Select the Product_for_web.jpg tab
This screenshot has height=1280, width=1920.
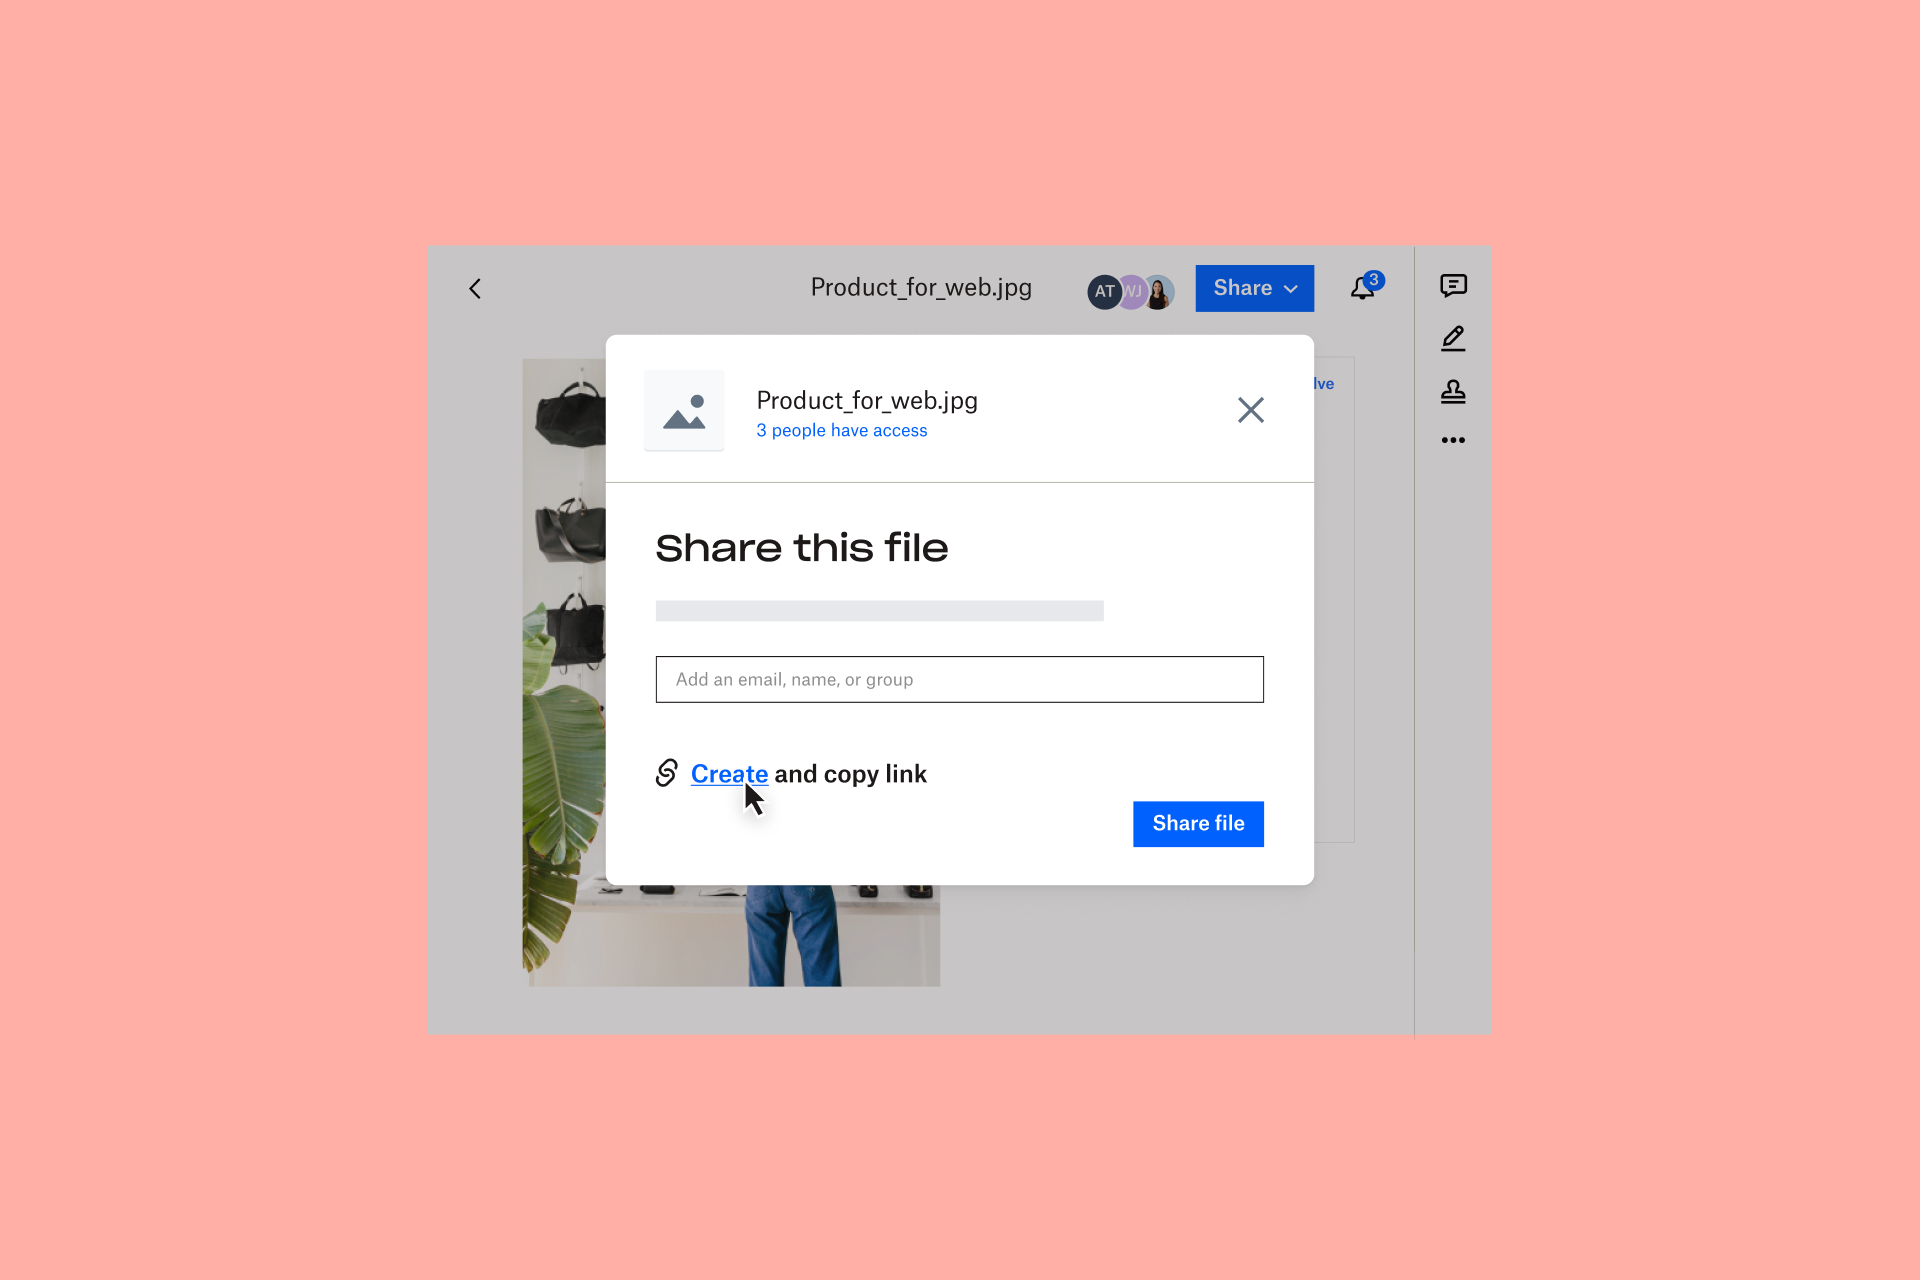click(921, 289)
